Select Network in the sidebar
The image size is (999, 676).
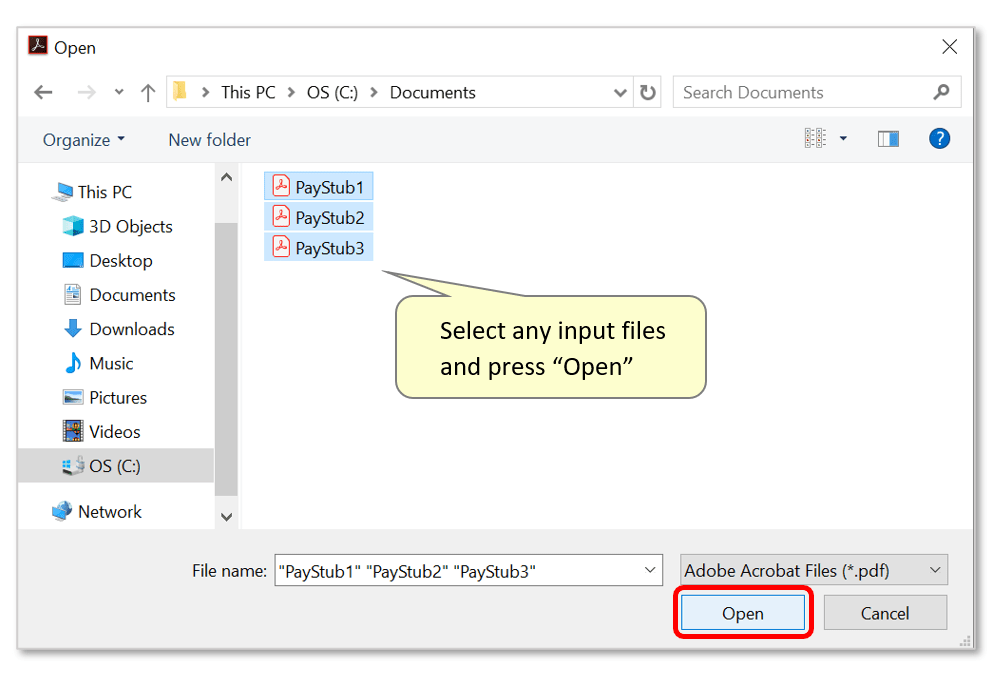click(97, 512)
